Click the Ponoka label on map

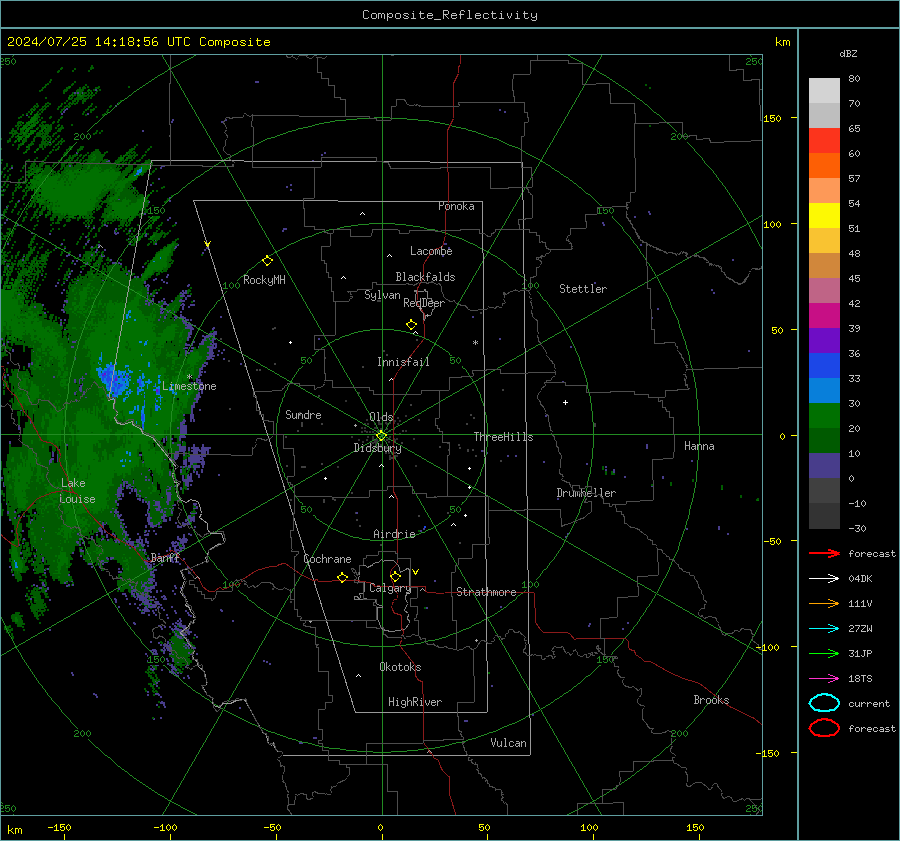456,206
